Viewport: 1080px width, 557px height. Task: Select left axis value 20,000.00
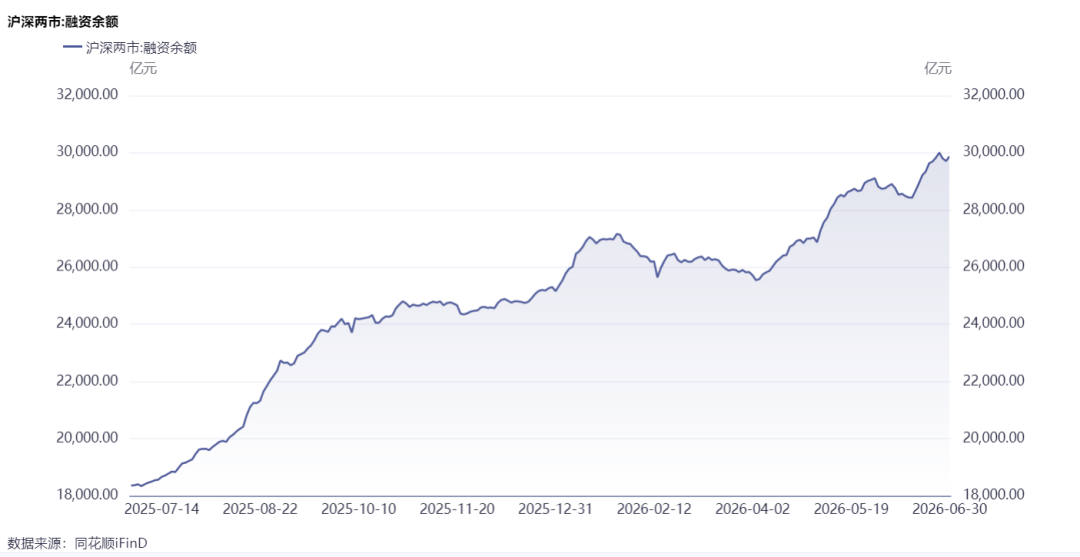pyautogui.click(x=87, y=438)
